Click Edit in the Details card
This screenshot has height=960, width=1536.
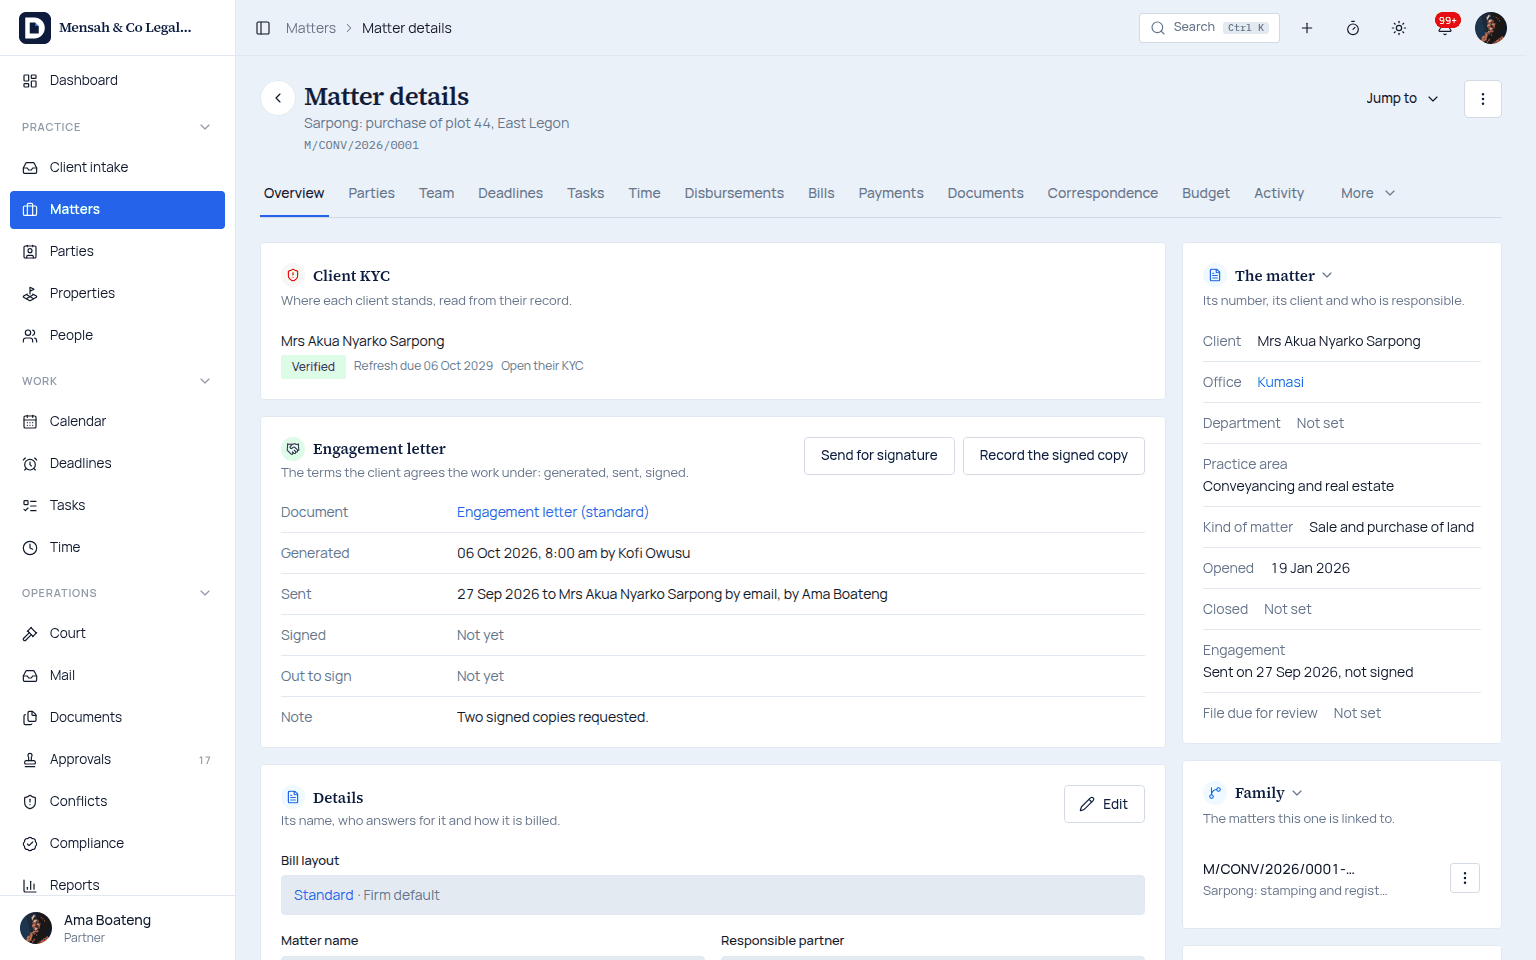(1104, 804)
